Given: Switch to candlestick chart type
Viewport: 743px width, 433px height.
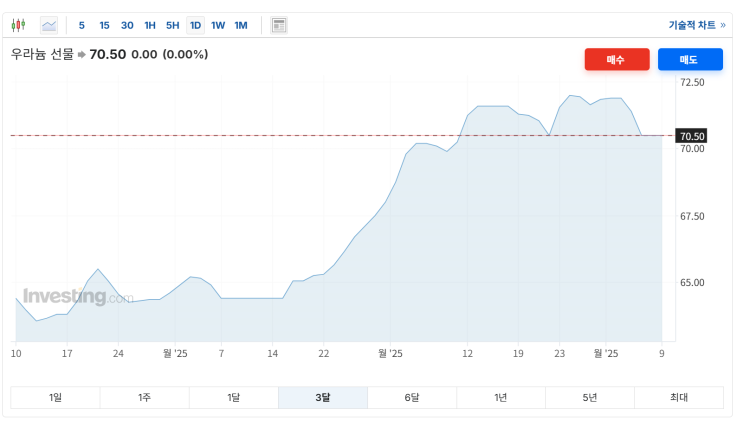Looking at the screenshot, I should pos(19,25).
